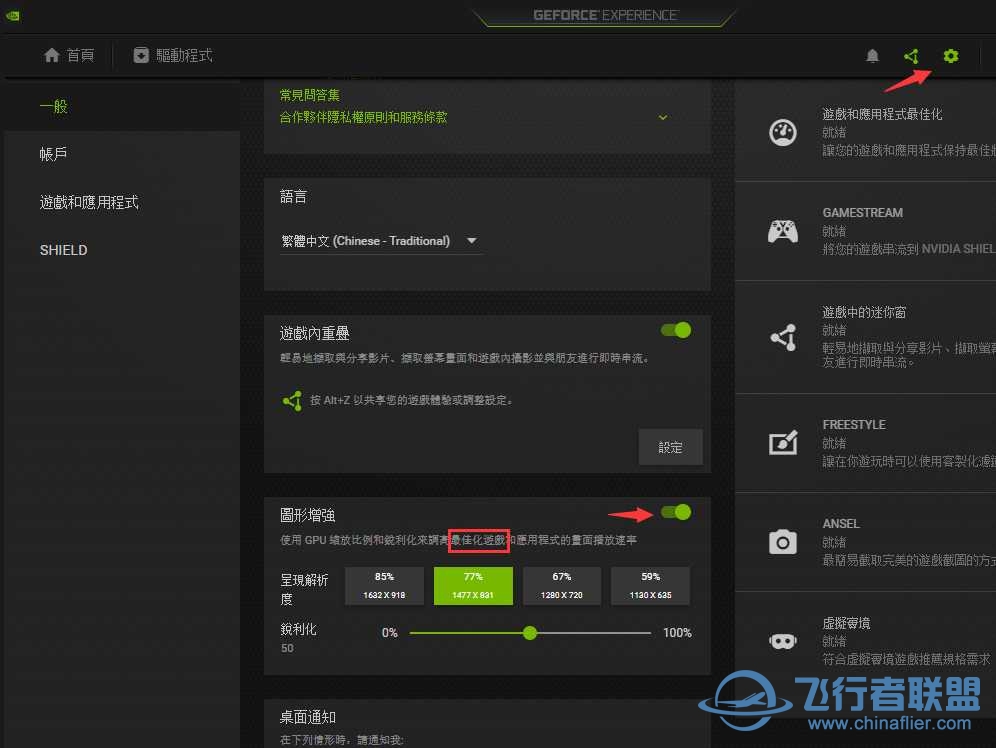Toggle the 遊戲內重疊 in-game overlay switch
The image size is (996, 748).
tap(676, 330)
